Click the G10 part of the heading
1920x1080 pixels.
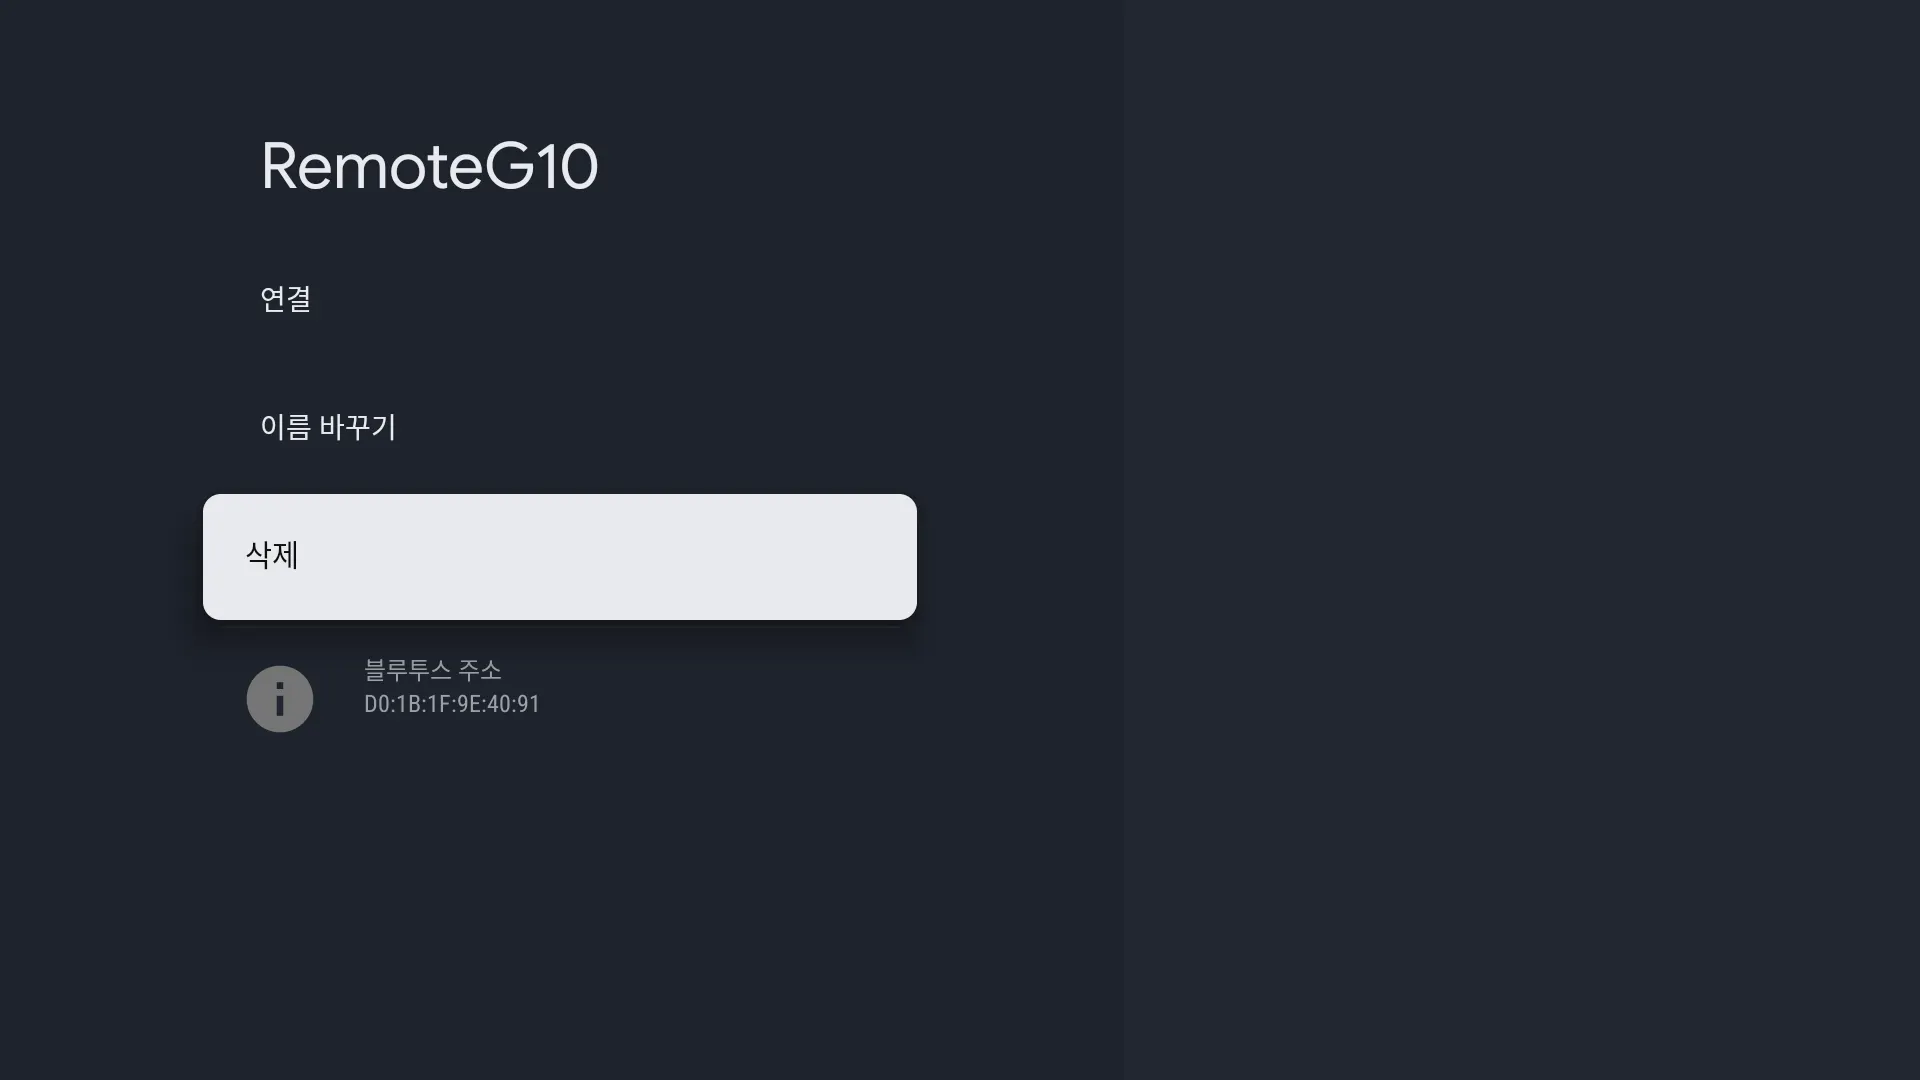[x=541, y=166]
